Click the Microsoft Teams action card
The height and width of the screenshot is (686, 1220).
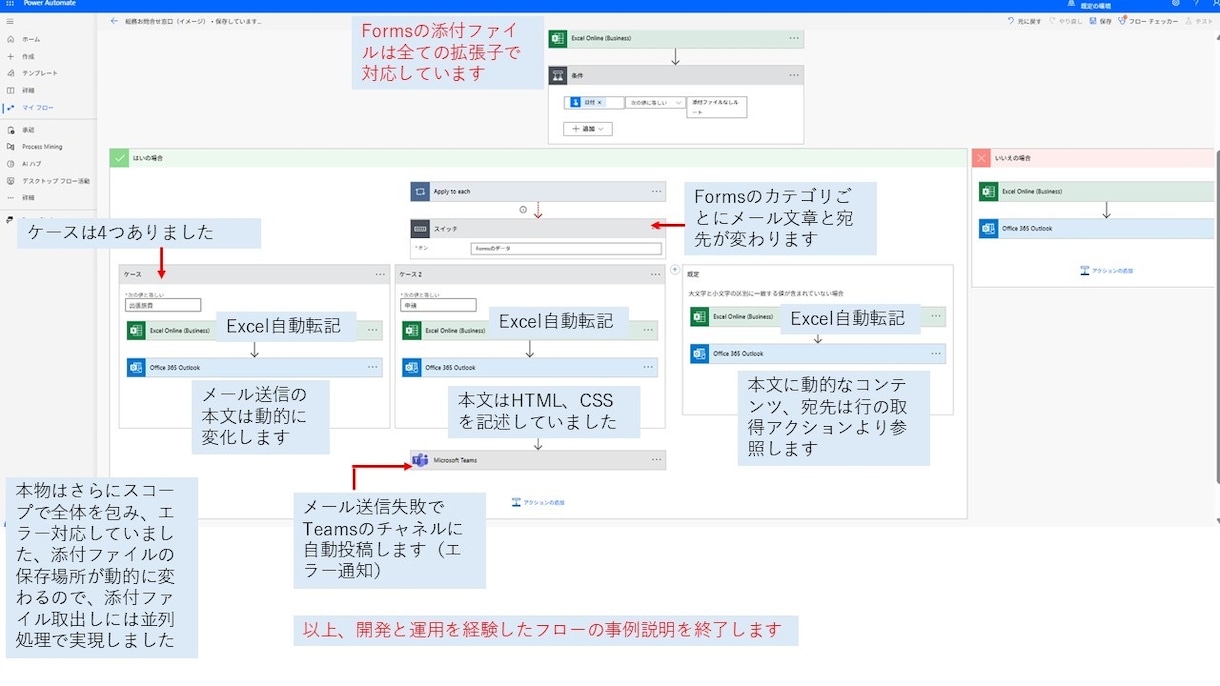coord(538,460)
